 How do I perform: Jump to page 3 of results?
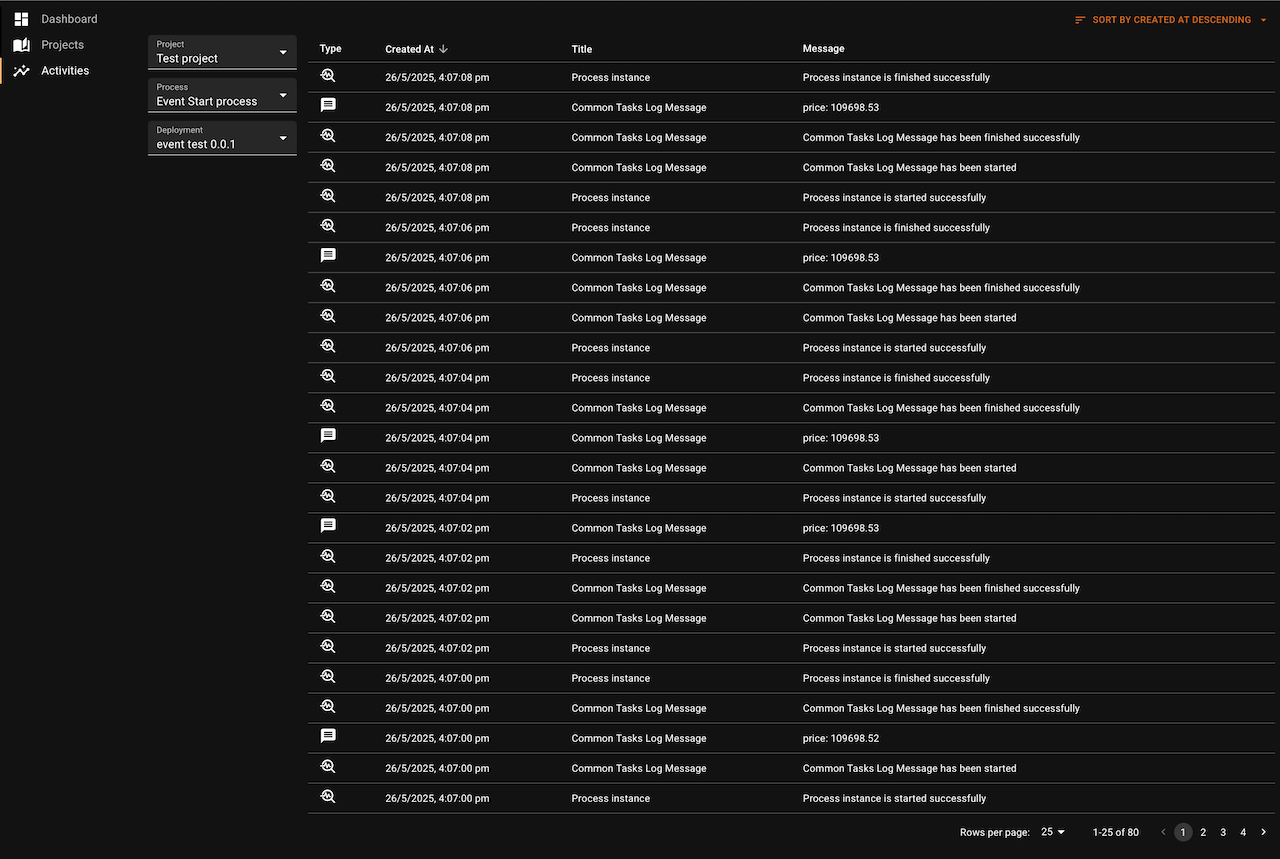point(1223,832)
